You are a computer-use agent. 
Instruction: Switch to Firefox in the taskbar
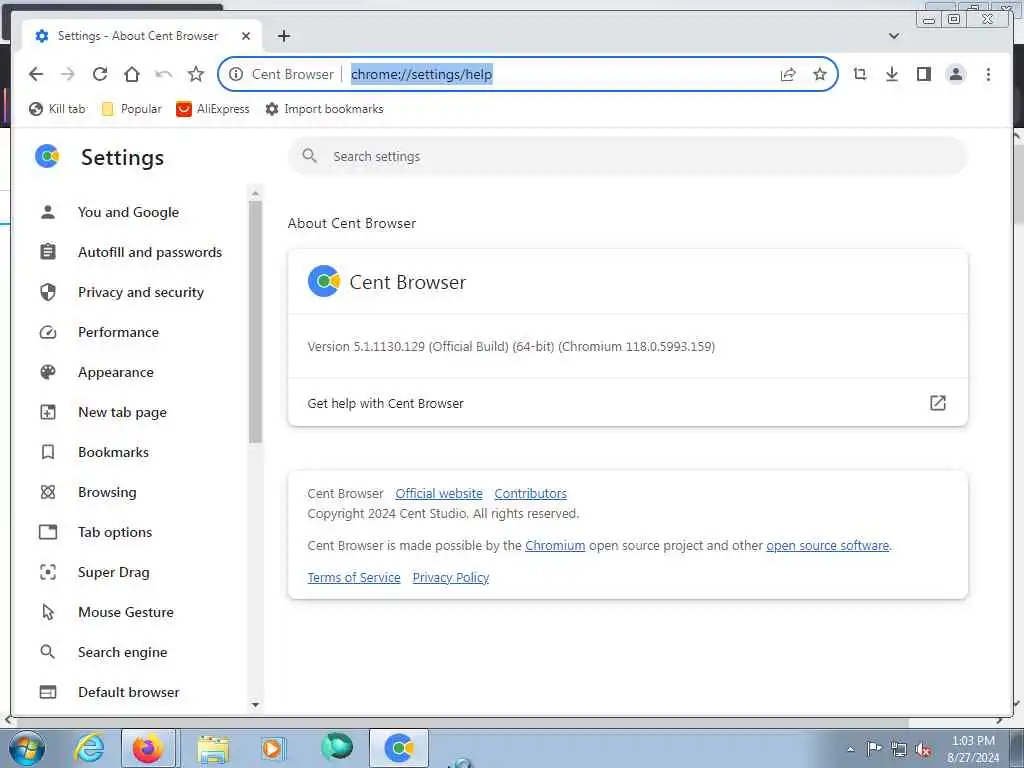(x=148, y=748)
